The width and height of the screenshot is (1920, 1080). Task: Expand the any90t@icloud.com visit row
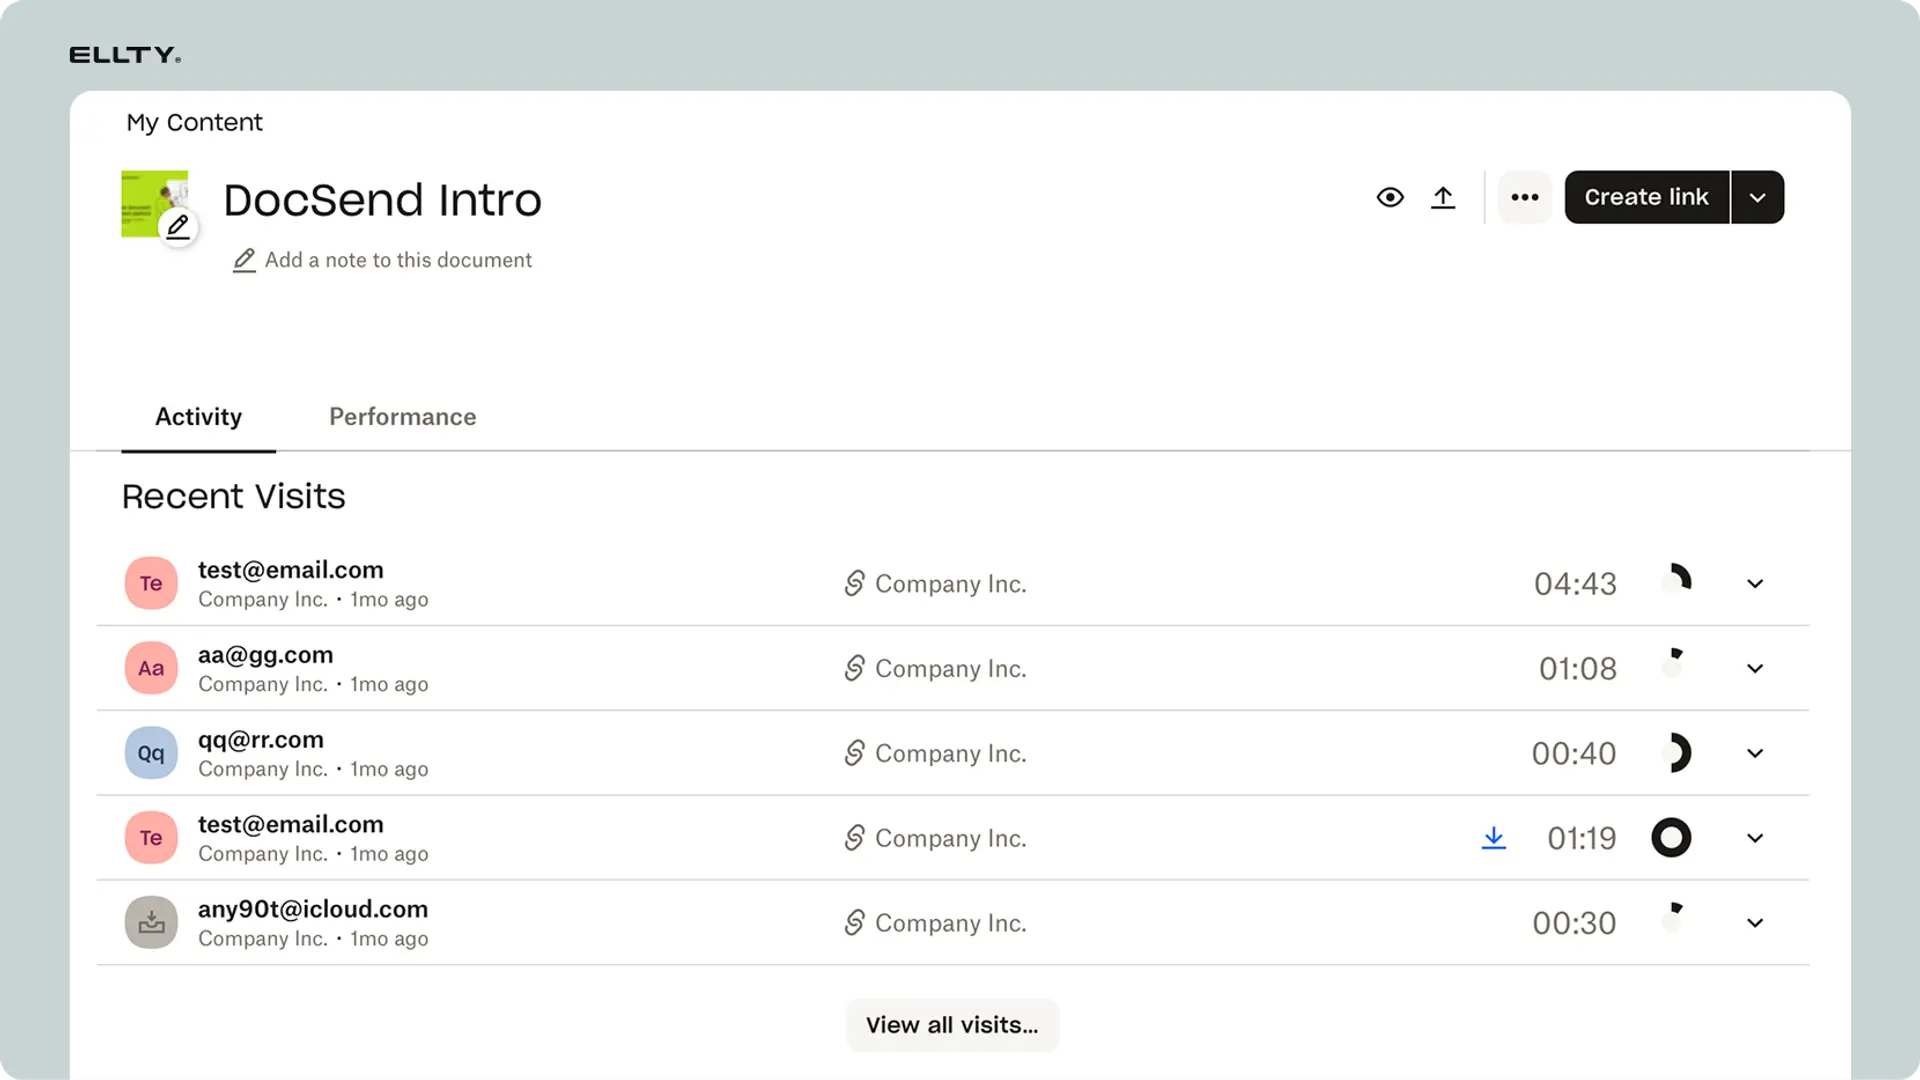coord(1755,923)
